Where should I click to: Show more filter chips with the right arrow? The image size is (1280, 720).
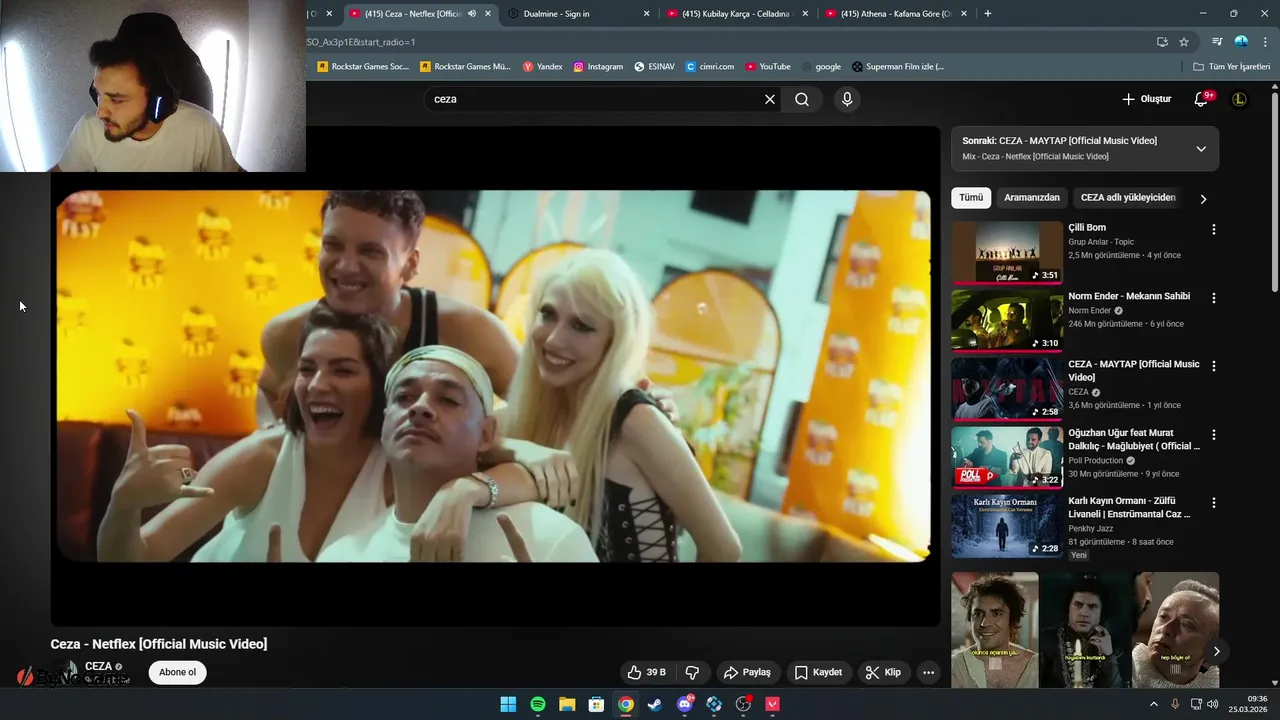[x=1203, y=199]
